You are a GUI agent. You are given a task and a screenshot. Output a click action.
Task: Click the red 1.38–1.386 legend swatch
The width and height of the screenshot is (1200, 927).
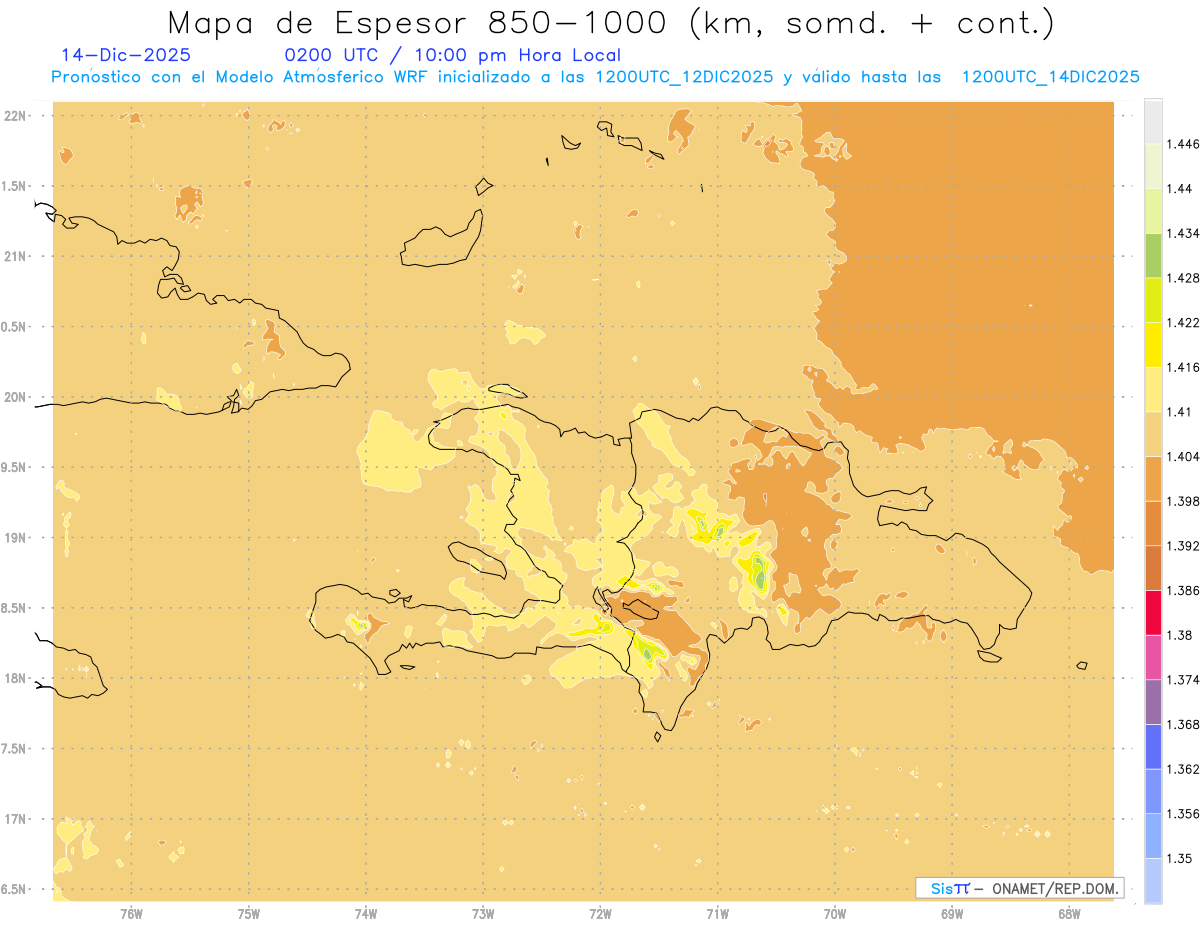(1153, 612)
